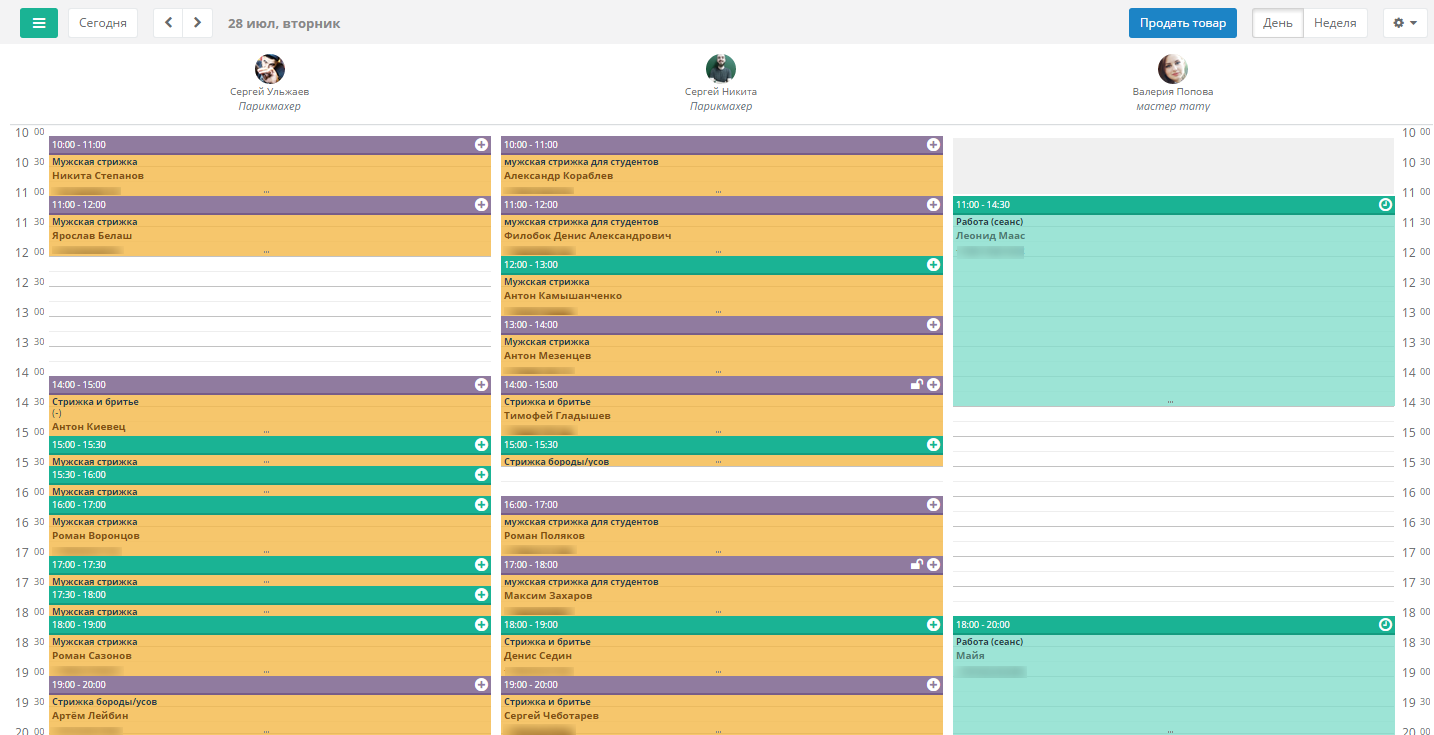Click plus icon on Тимофей Гладышев appointment

point(933,385)
